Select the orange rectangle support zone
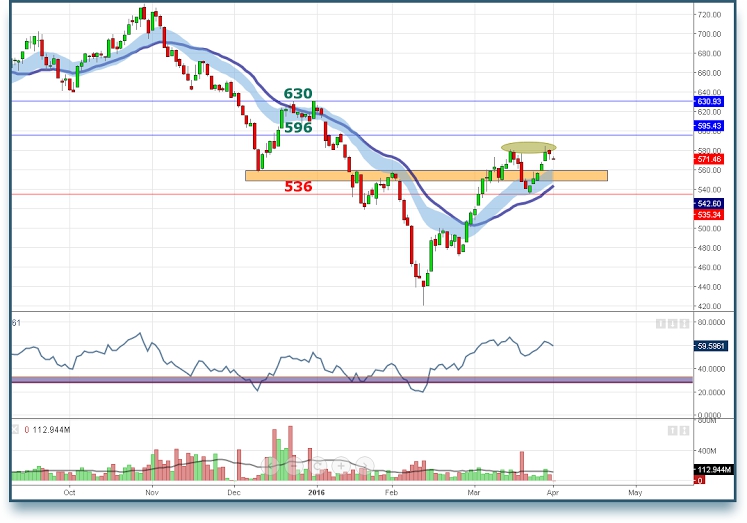747x523 pixels. [x=425, y=176]
